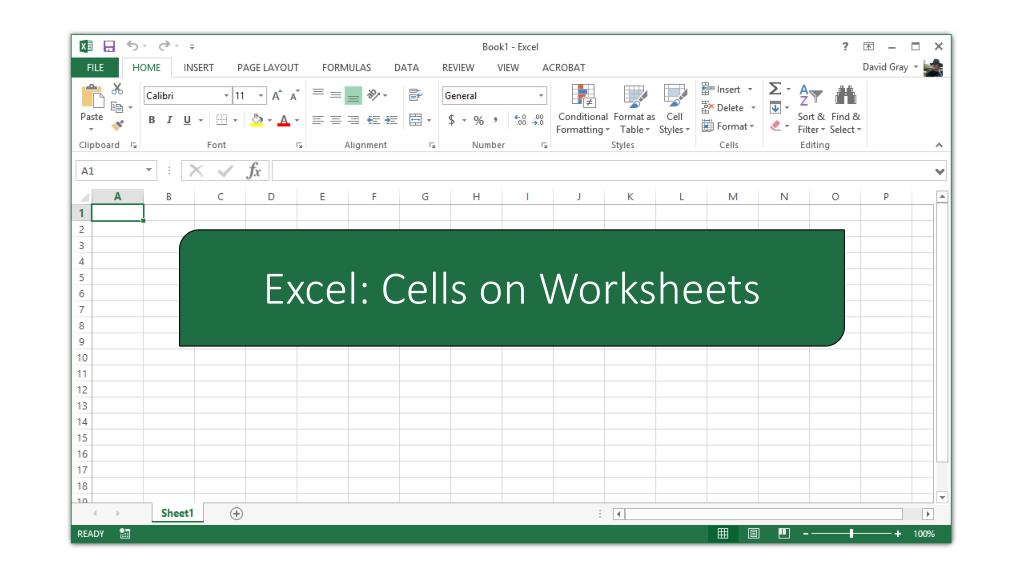
Task: Apply Accounting dollar format
Action: 451,120
